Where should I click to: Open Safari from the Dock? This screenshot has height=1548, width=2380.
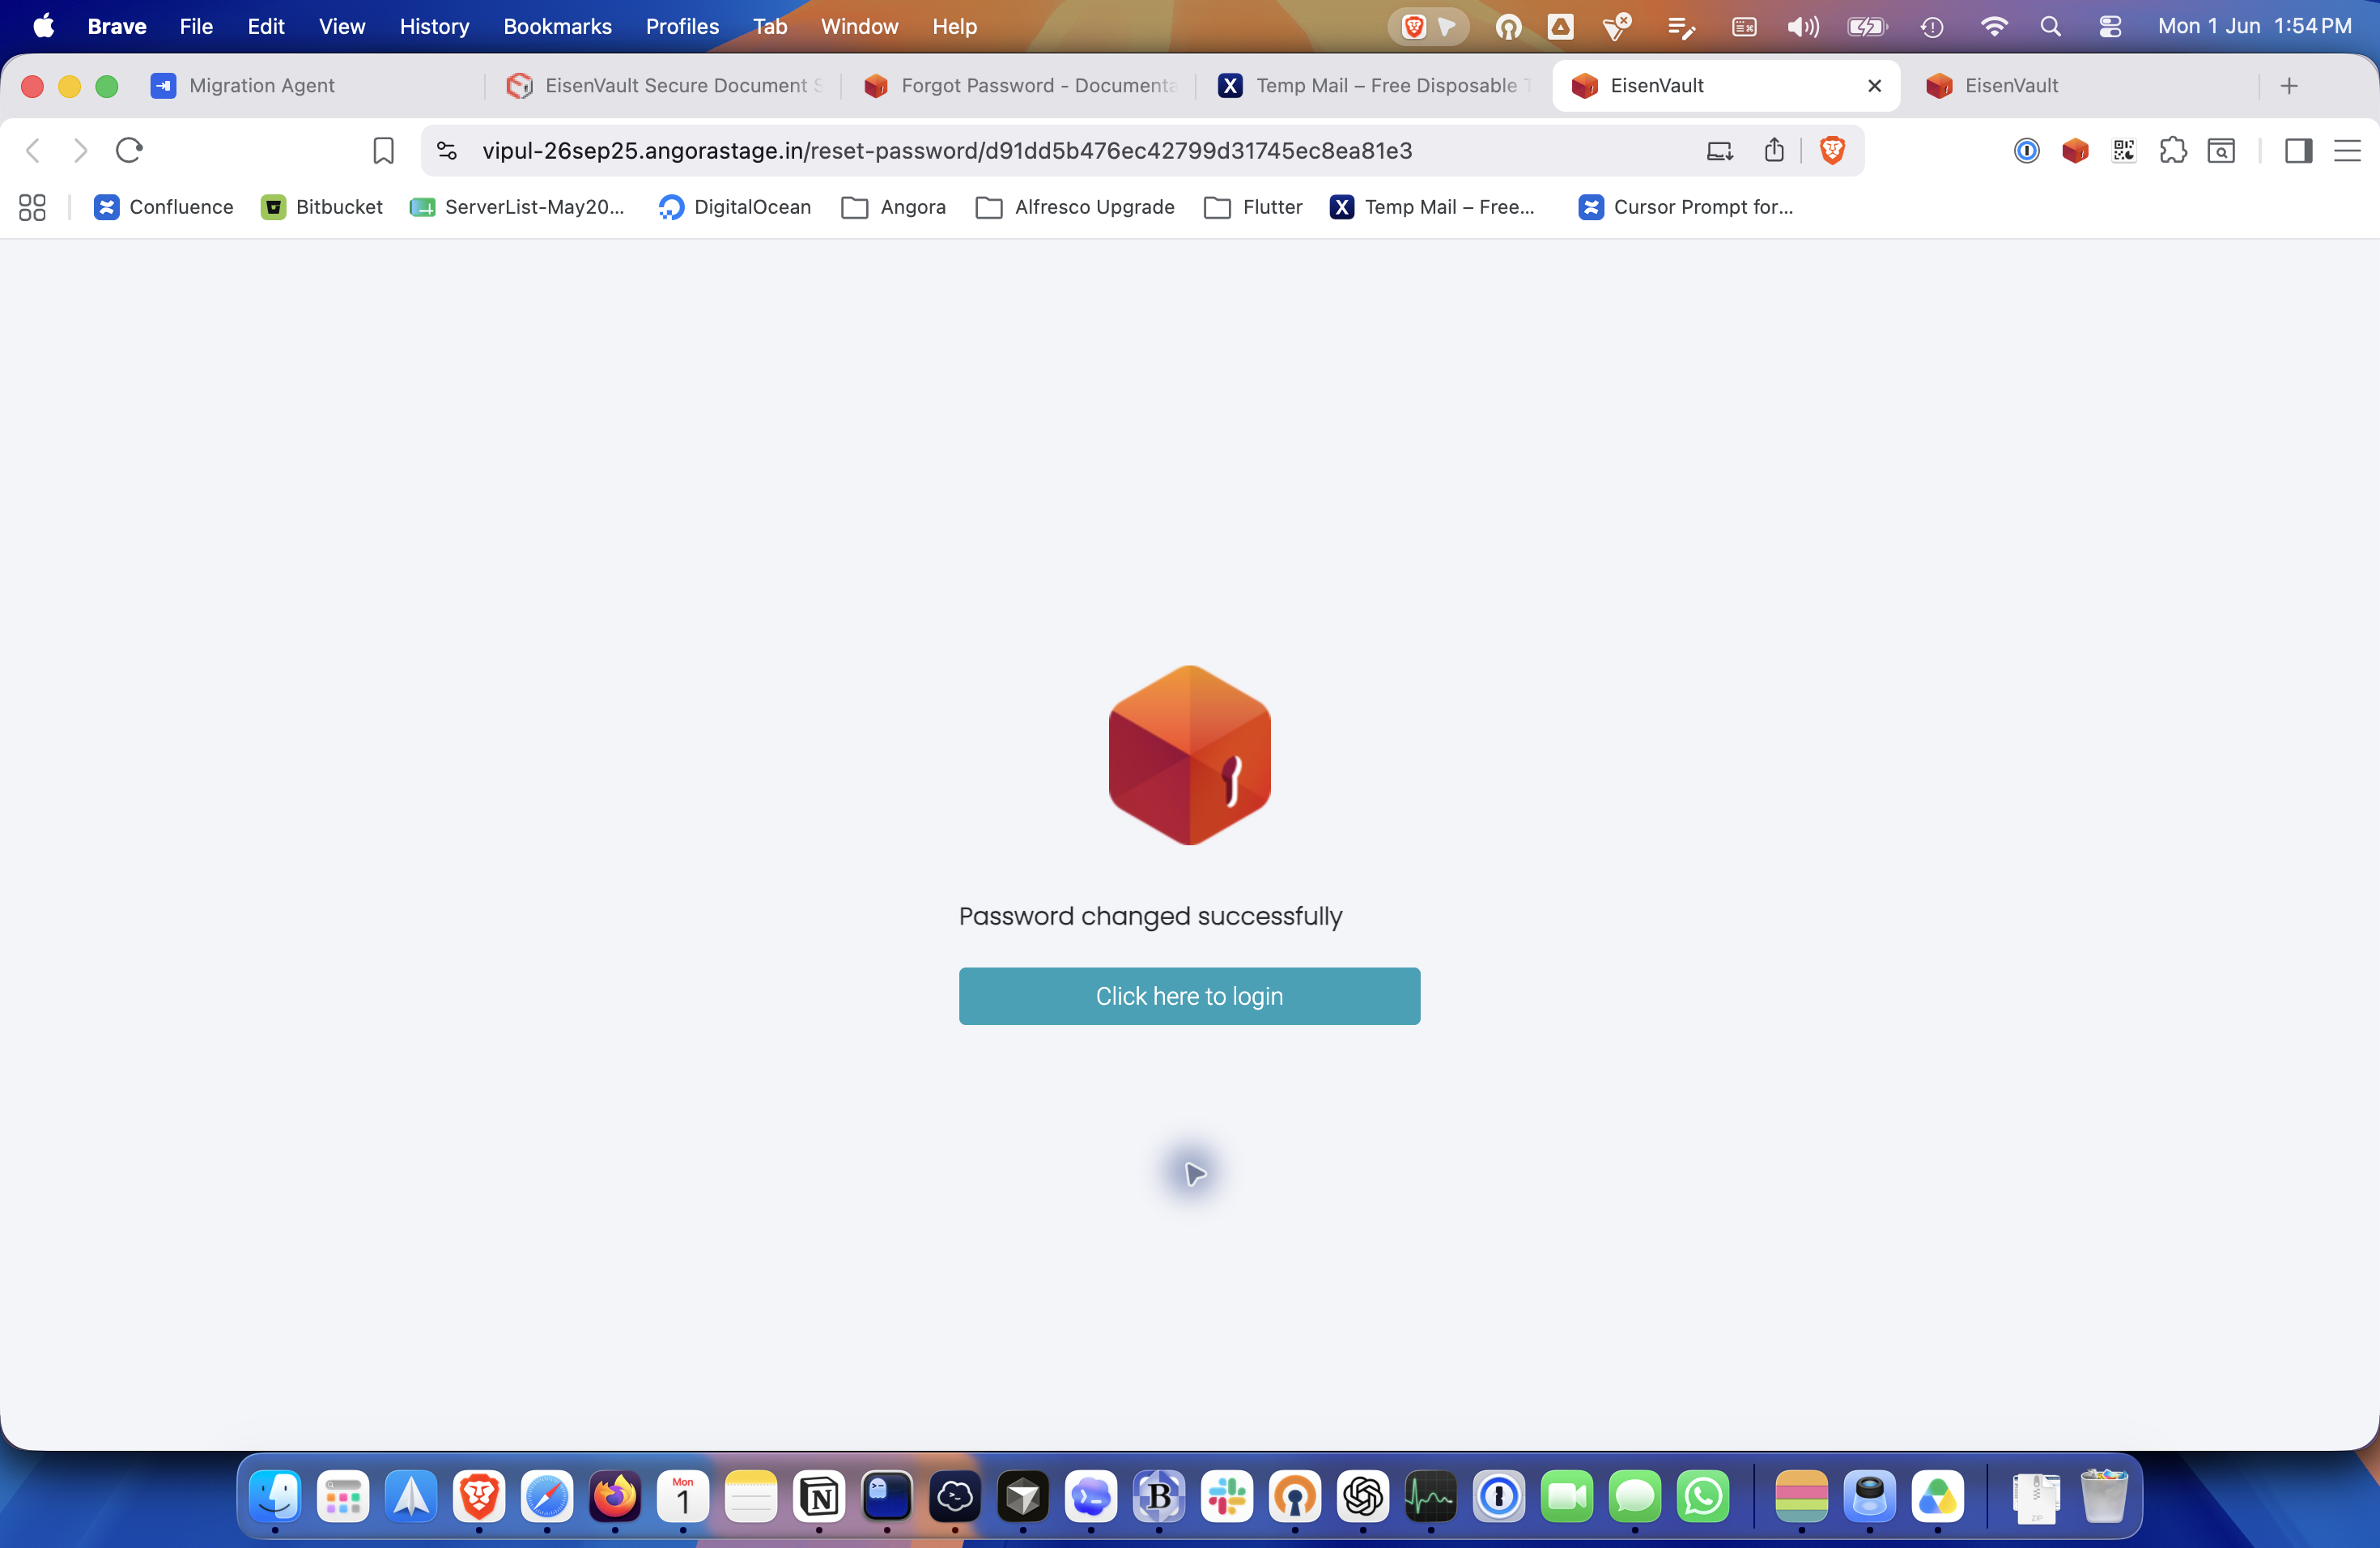[547, 1497]
